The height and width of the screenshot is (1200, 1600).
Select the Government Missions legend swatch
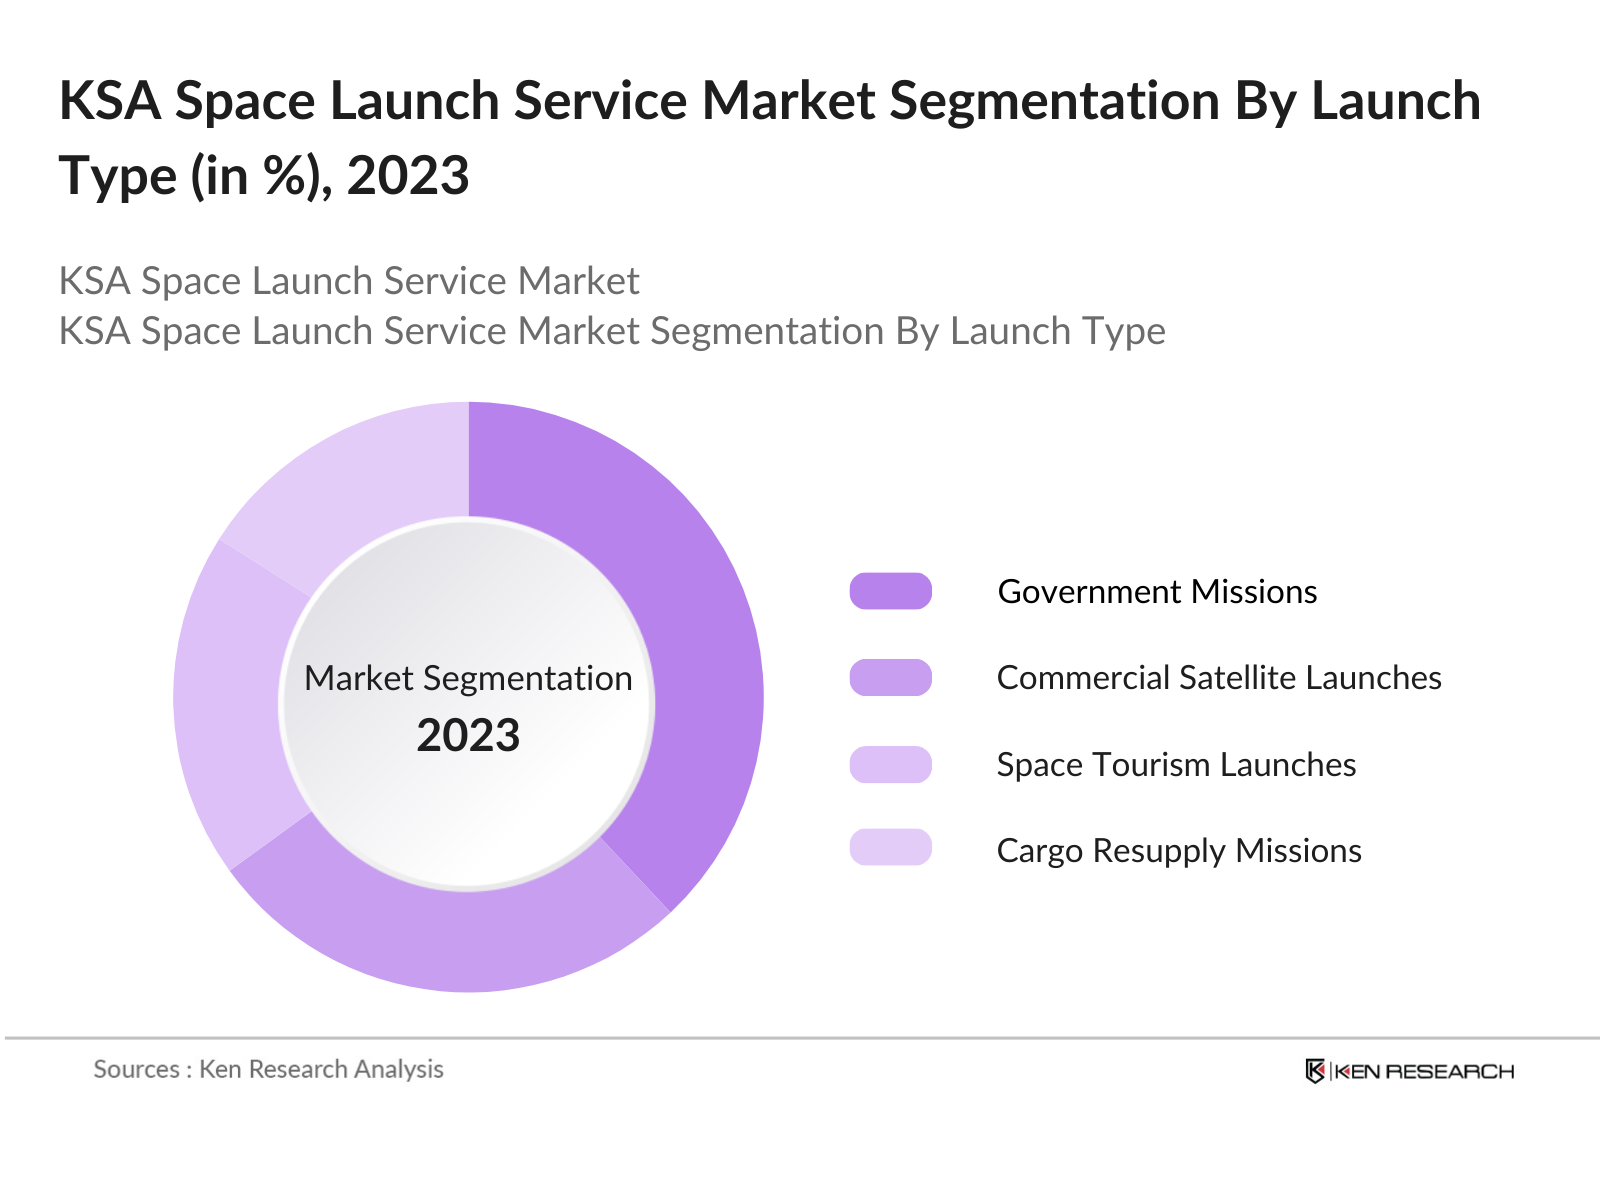pos(892,591)
